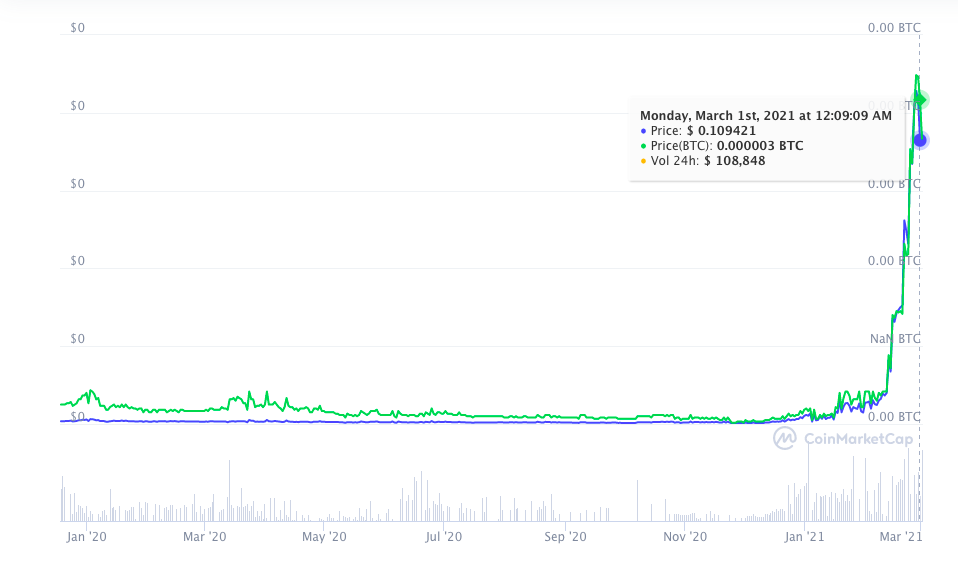Click the orange bullet beside Vol 24h
958x569 pixels.
click(643, 161)
